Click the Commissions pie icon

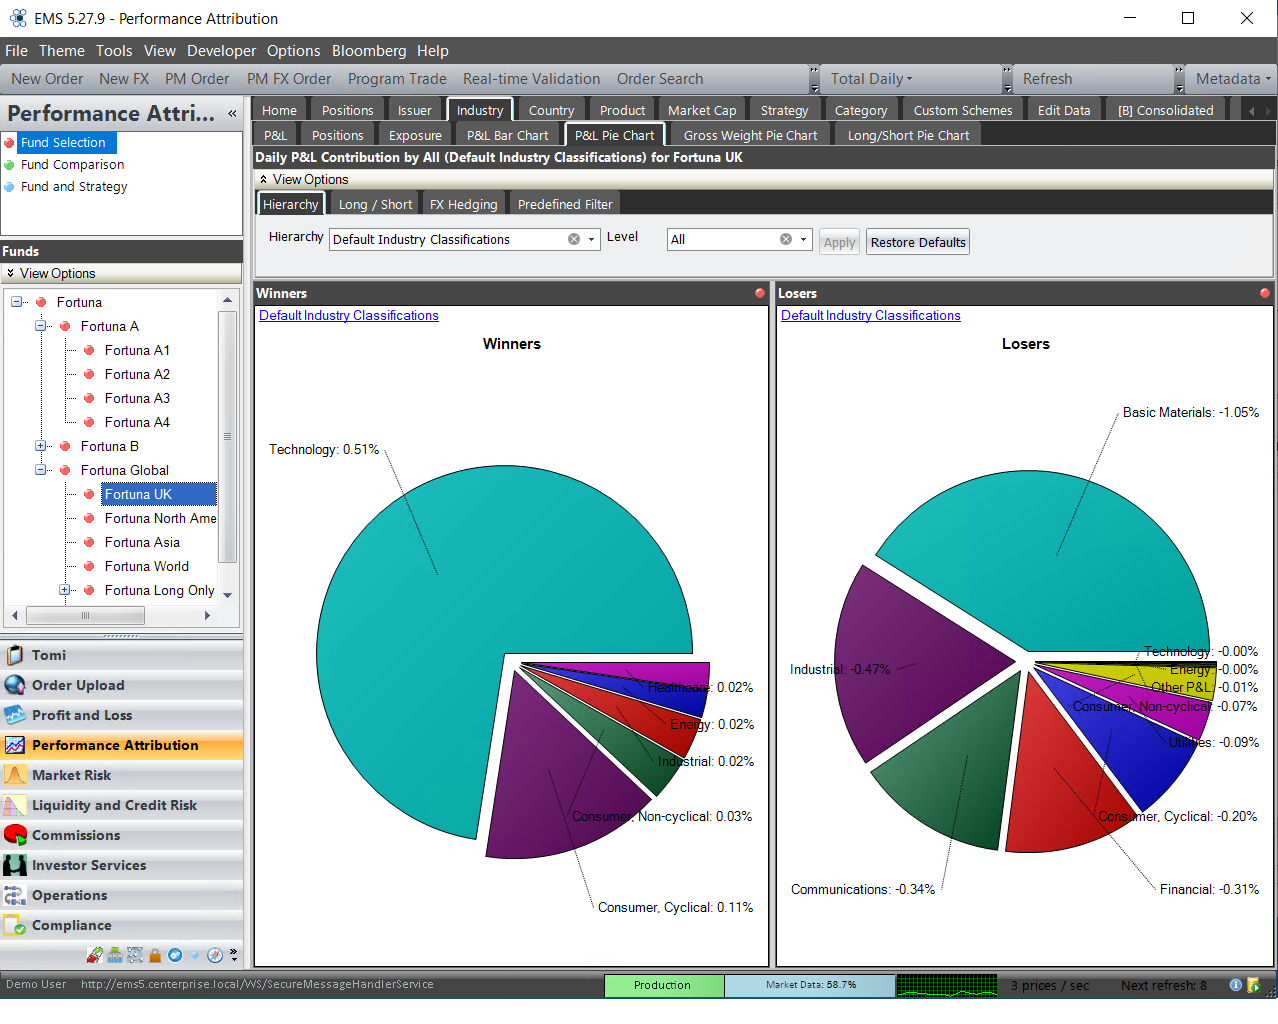point(15,835)
